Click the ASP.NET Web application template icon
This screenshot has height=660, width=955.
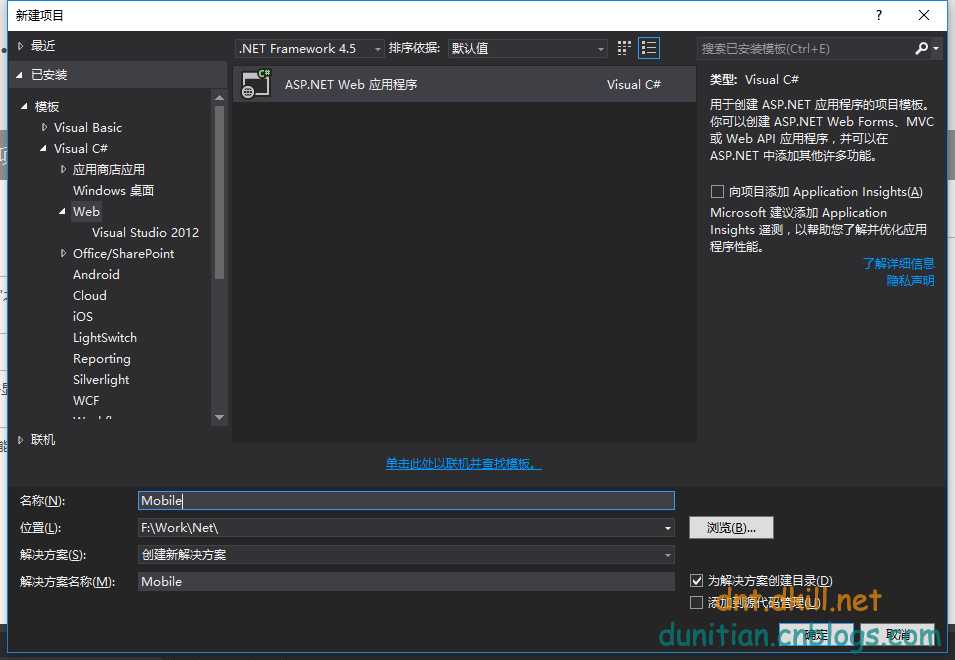(256, 84)
